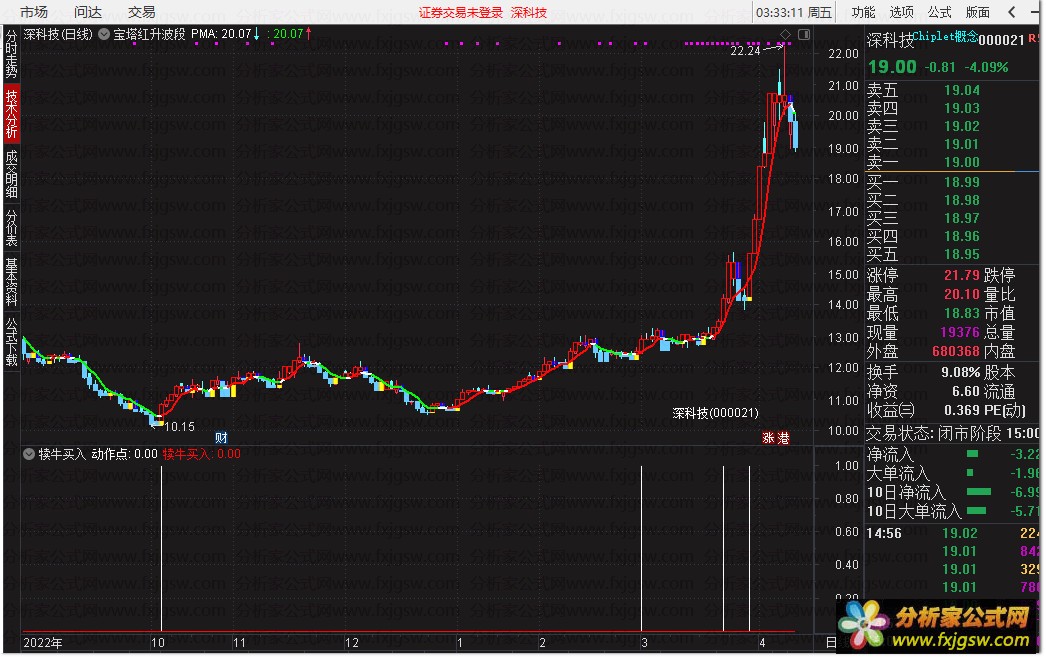
Task: Click the back arrow in top bar
Action: [1012, 12]
